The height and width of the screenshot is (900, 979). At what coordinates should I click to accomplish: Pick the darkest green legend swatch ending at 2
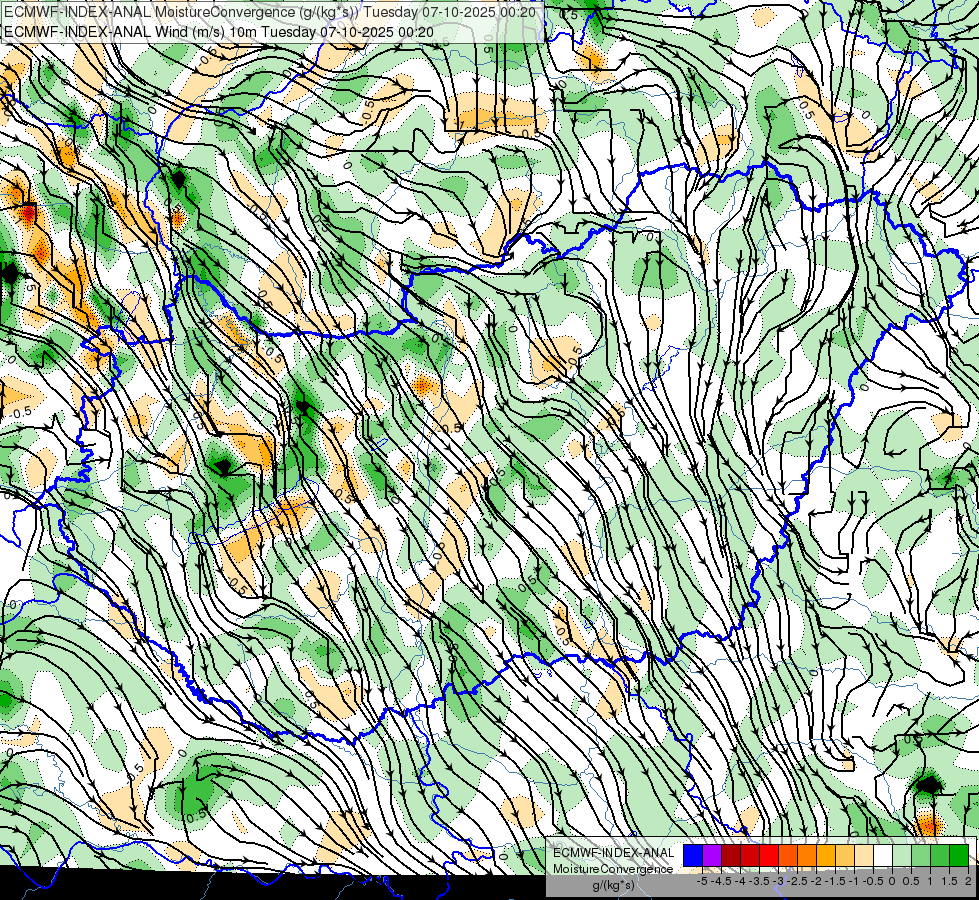(959, 856)
